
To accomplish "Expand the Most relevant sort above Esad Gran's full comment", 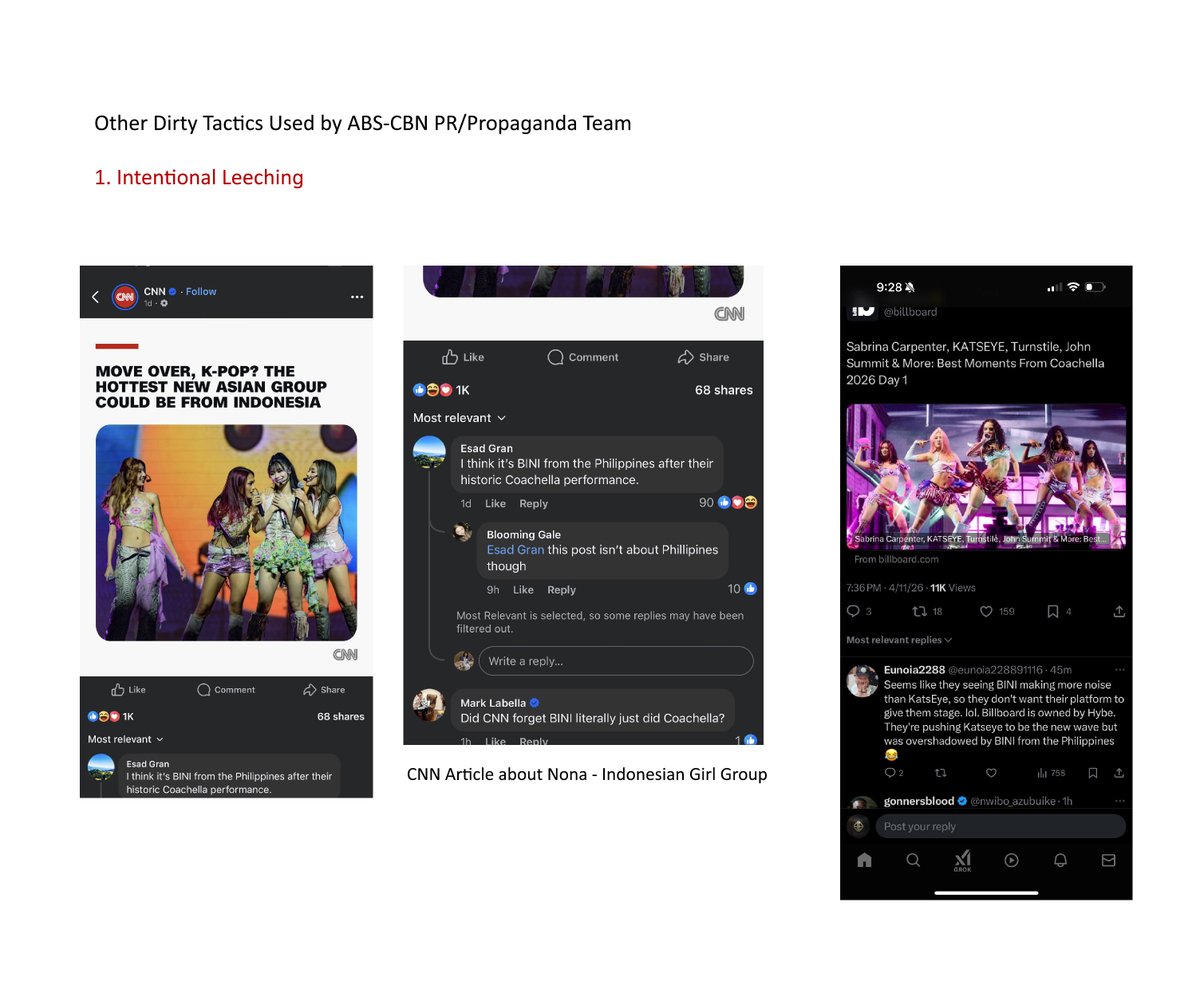I will click(x=460, y=418).
